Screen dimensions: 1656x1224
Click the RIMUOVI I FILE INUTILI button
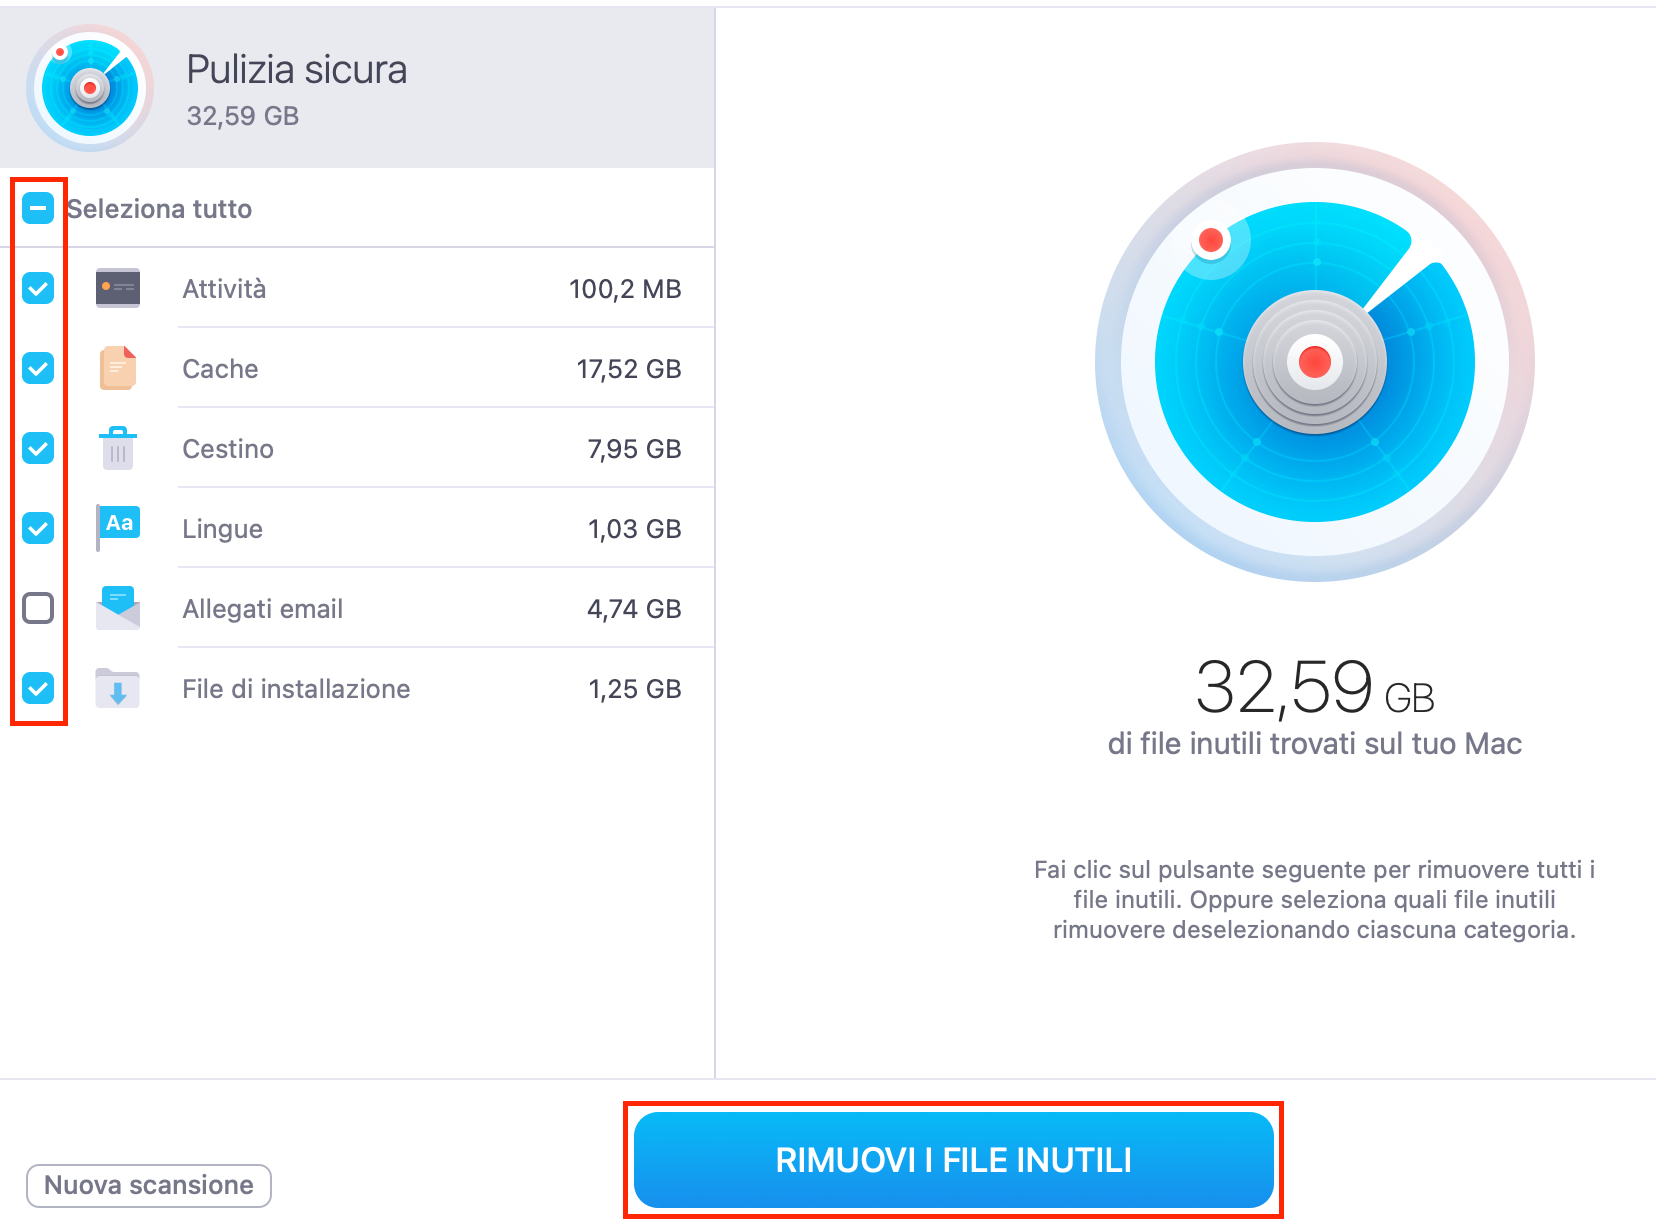pyautogui.click(x=954, y=1160)
